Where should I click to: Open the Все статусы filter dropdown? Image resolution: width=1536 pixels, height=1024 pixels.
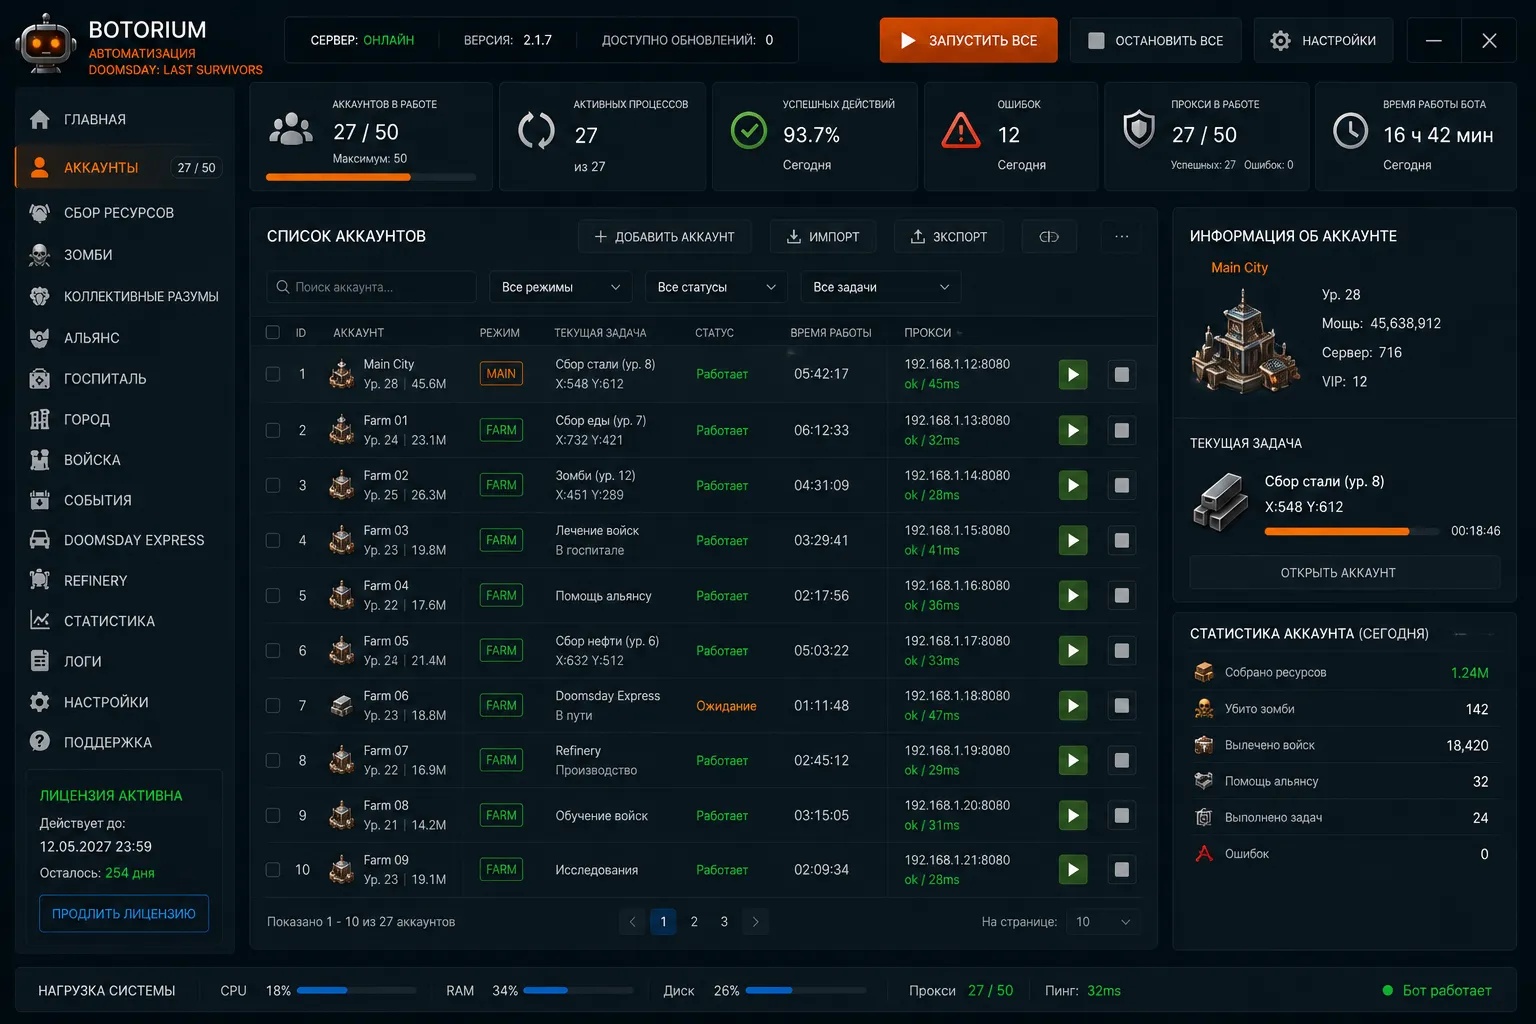pyautogui.click(x=716, y=287)
